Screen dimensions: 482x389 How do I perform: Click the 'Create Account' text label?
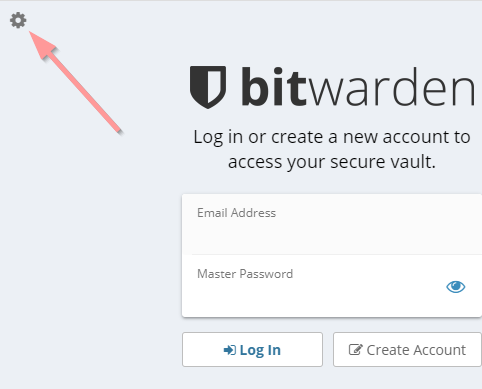click(416, 350)
